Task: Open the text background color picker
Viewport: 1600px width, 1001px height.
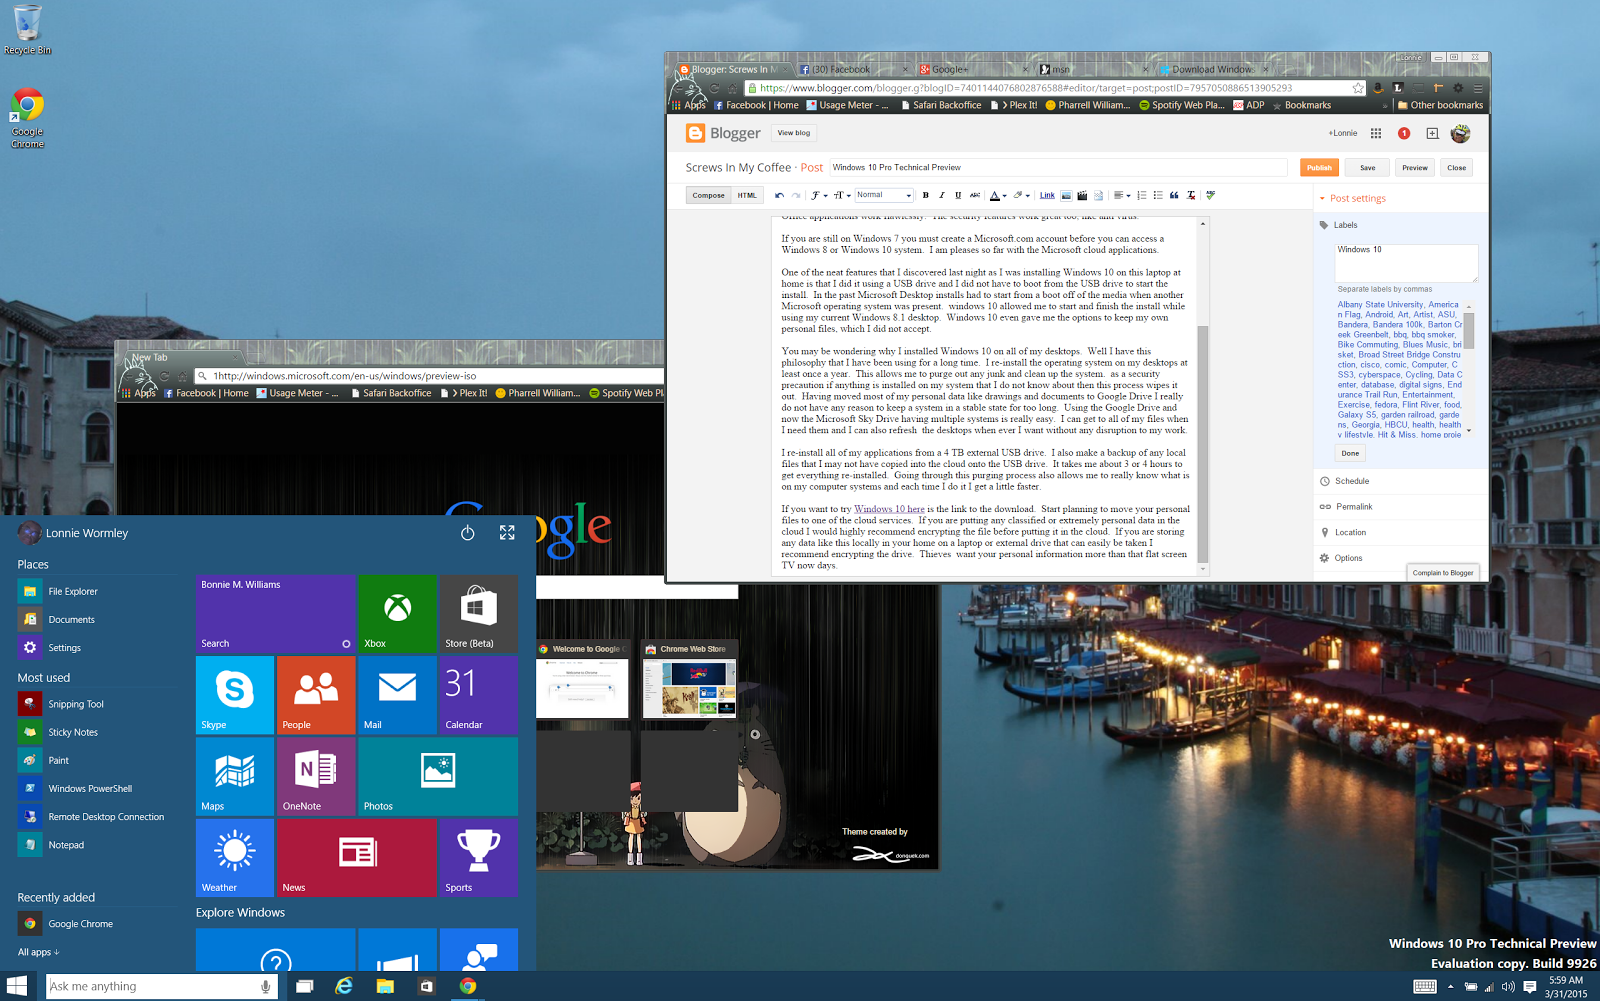Action: click(1021, 195)
